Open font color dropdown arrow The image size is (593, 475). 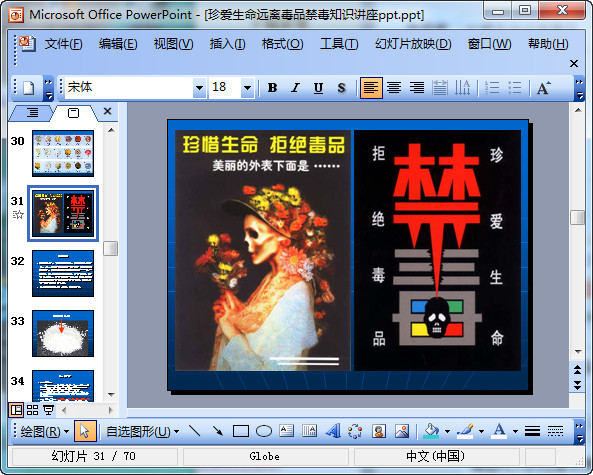coord(515,431)
